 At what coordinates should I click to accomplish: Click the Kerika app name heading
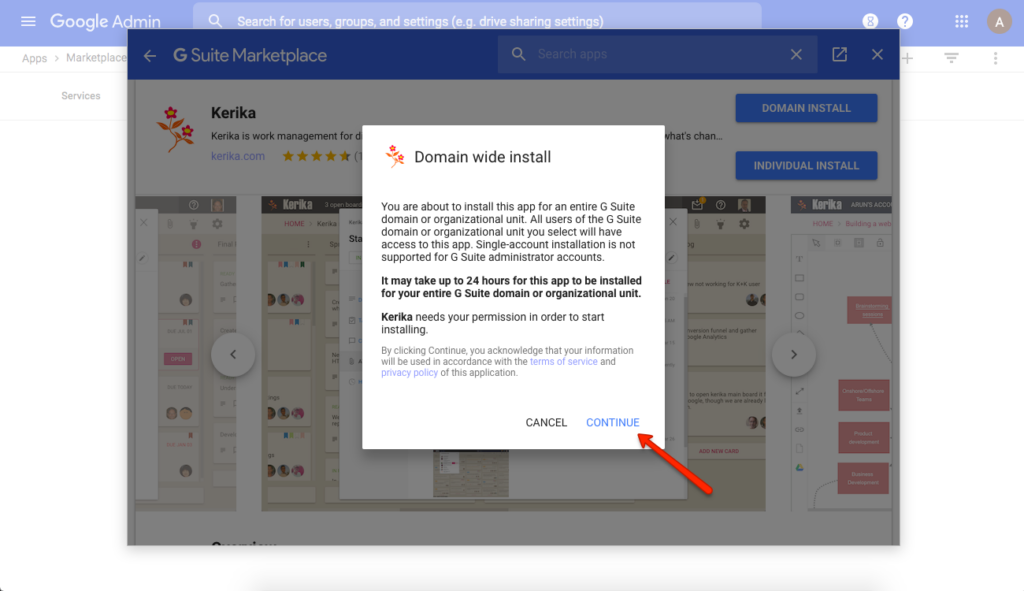pos(233,113)
